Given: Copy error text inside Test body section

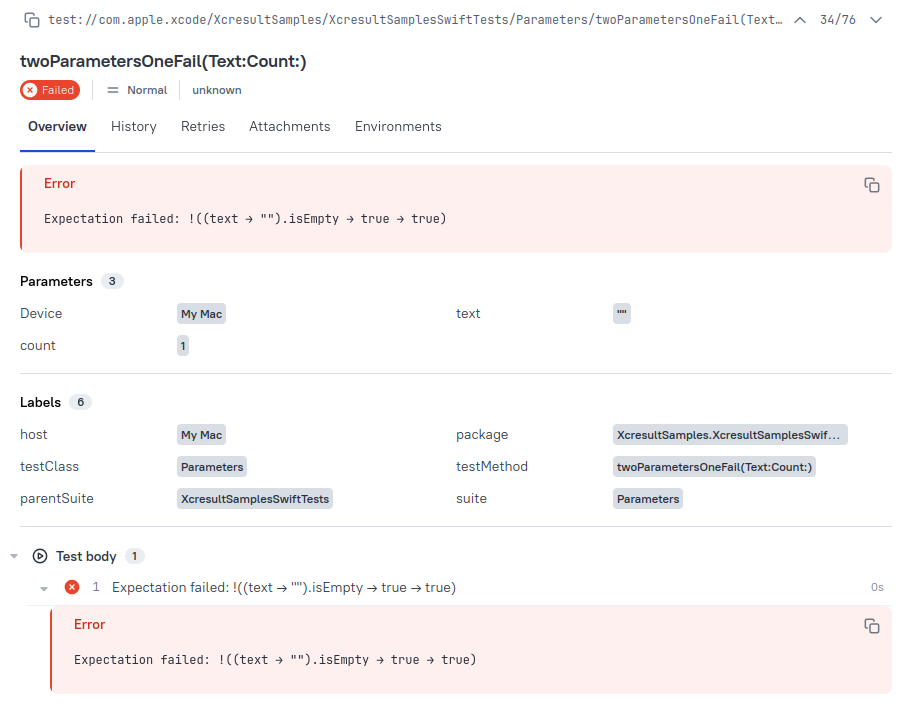Looking at the screenshot, I should (x=871, y=626).
